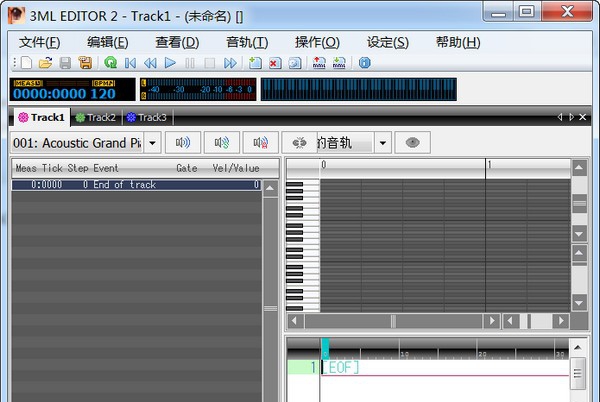Screen dimensions: 600x402
Task: Click piano roll horizontal scroll-right arrow
Action: (492, 321)
